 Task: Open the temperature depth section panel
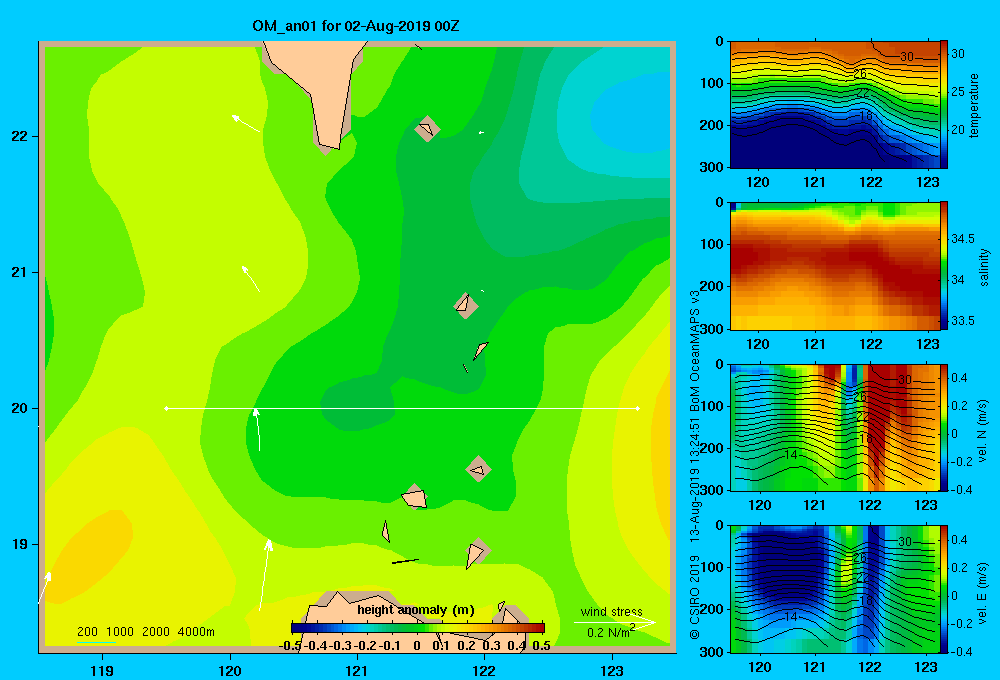[835, 105]
